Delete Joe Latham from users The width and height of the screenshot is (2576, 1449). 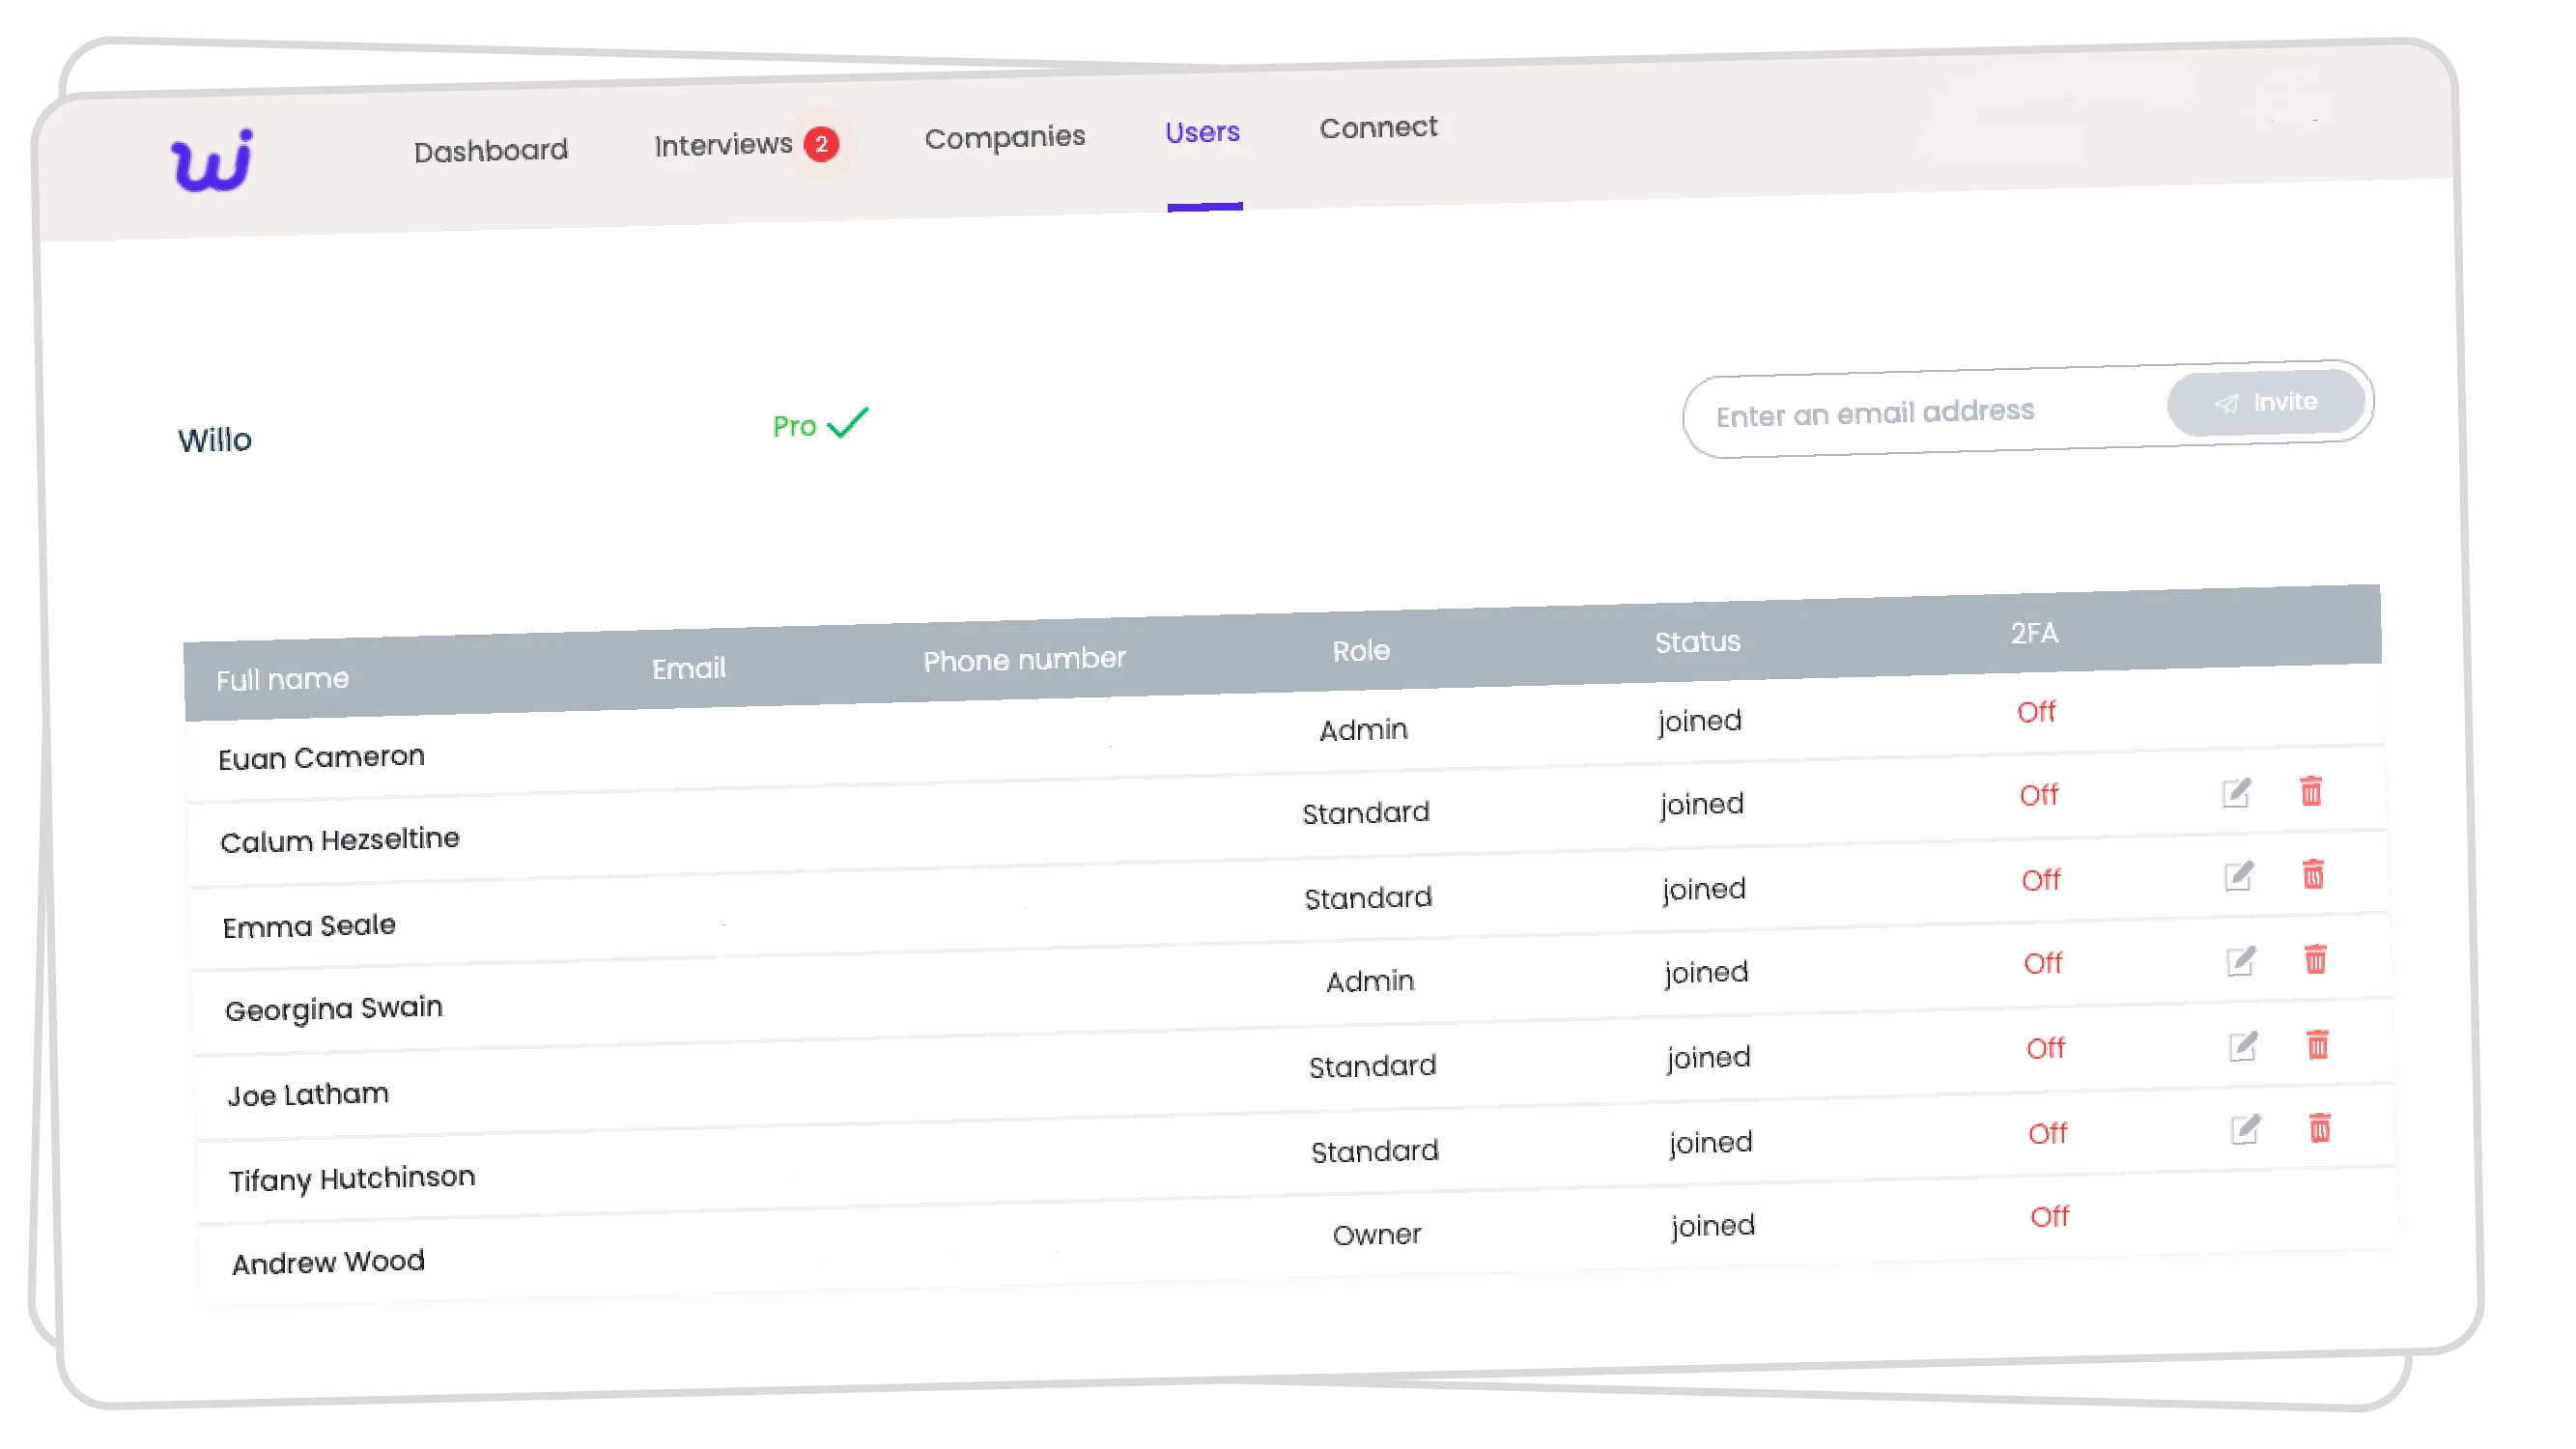pyautogui.click(x=2317, y=1045)
